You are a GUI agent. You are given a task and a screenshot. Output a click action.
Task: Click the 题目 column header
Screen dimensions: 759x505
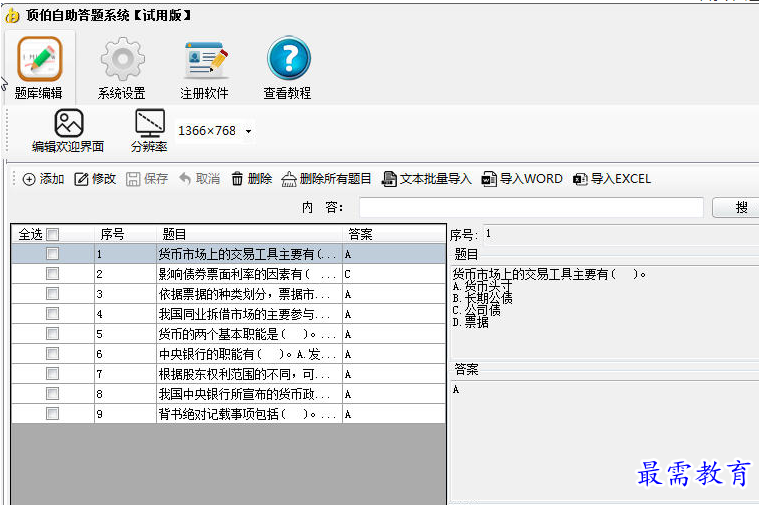pyautogui.click(x=249, y=234)
